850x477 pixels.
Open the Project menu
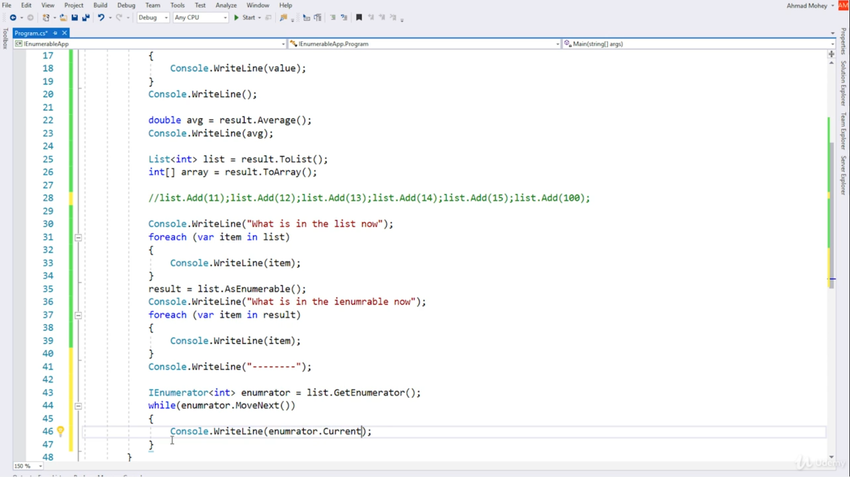(74, 5)
